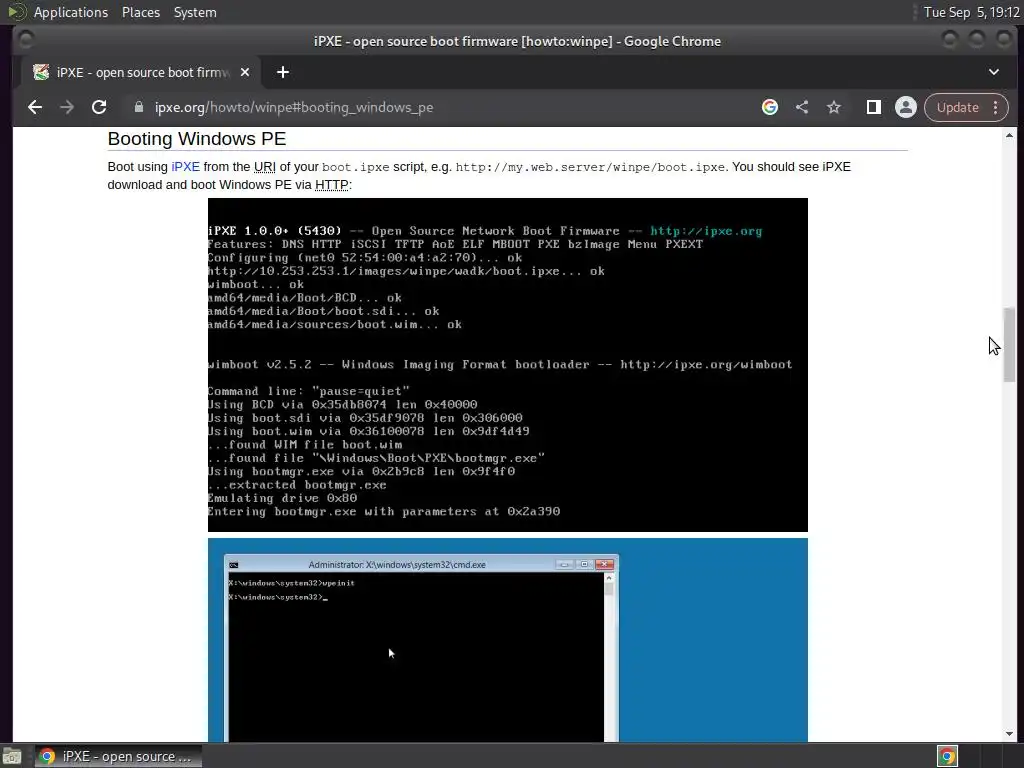Click the window menu button in title bar
This screenshot has width=1024, height=768.
click(x=25, y=40)
